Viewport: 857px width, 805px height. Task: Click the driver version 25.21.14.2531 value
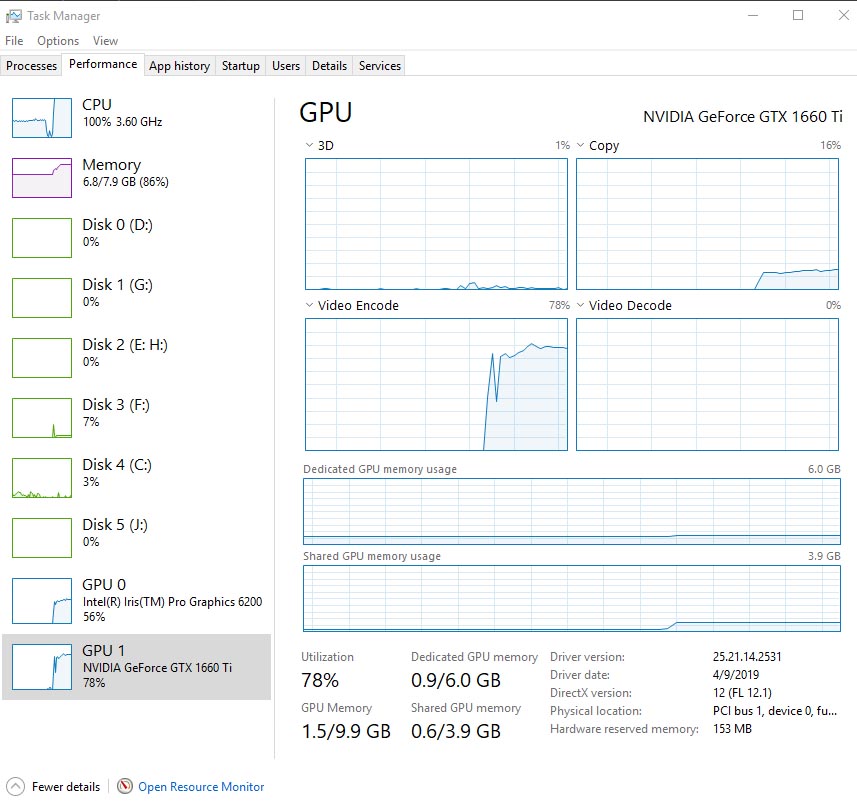click(747, 657)
